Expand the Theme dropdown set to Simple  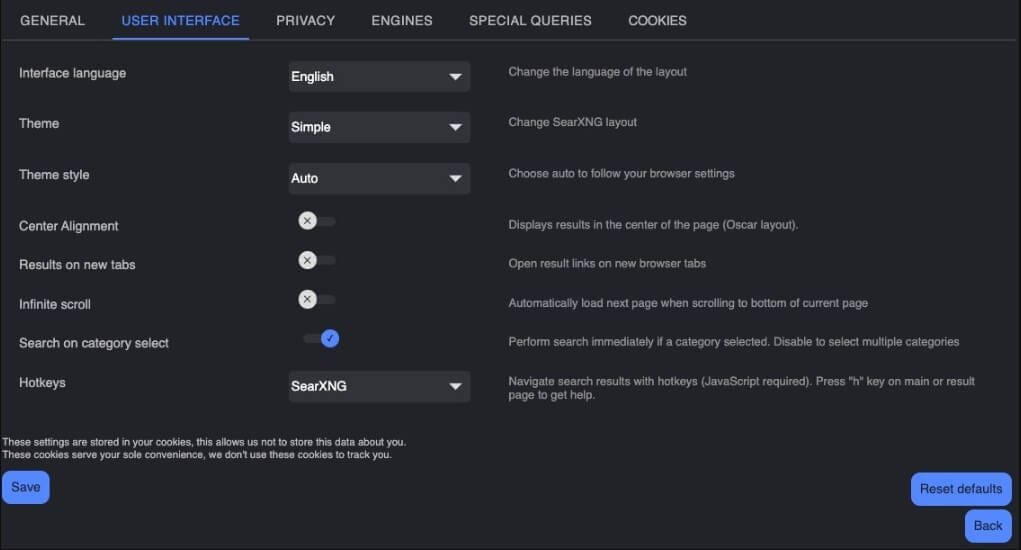pyautogui.click(x=378, y=127)
